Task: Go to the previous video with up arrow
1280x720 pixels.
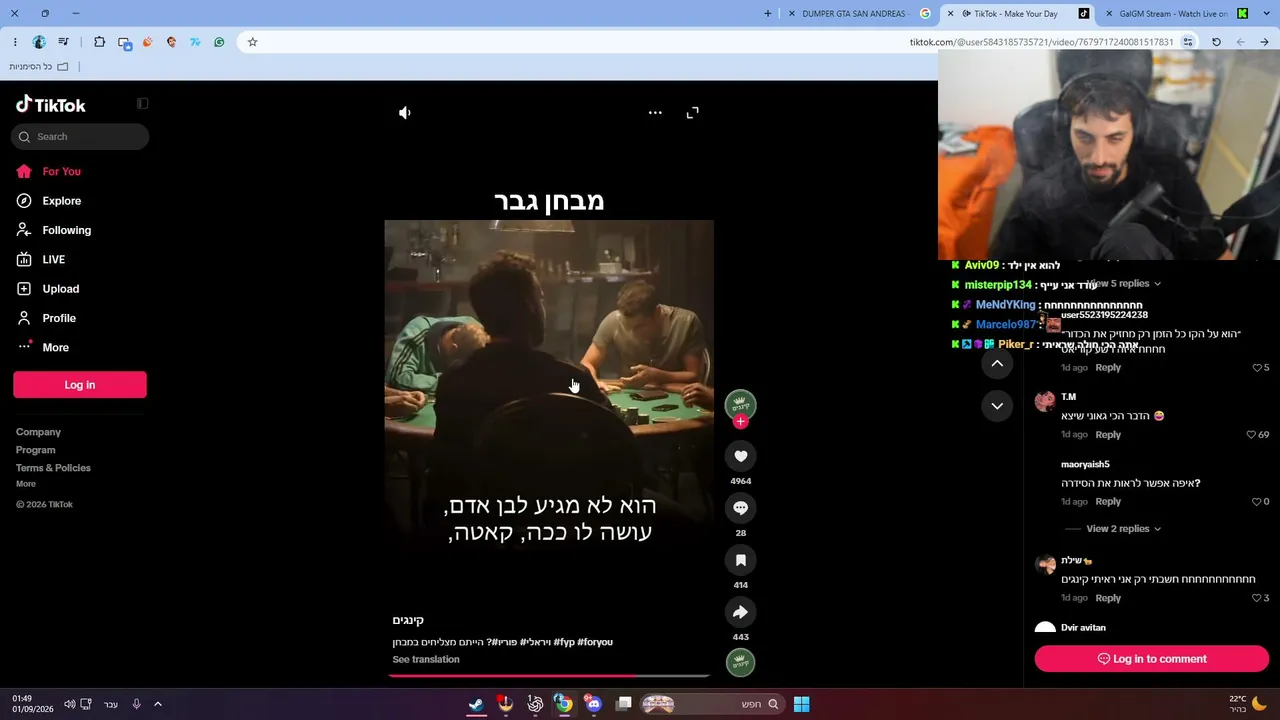Action: click(997, 364)
